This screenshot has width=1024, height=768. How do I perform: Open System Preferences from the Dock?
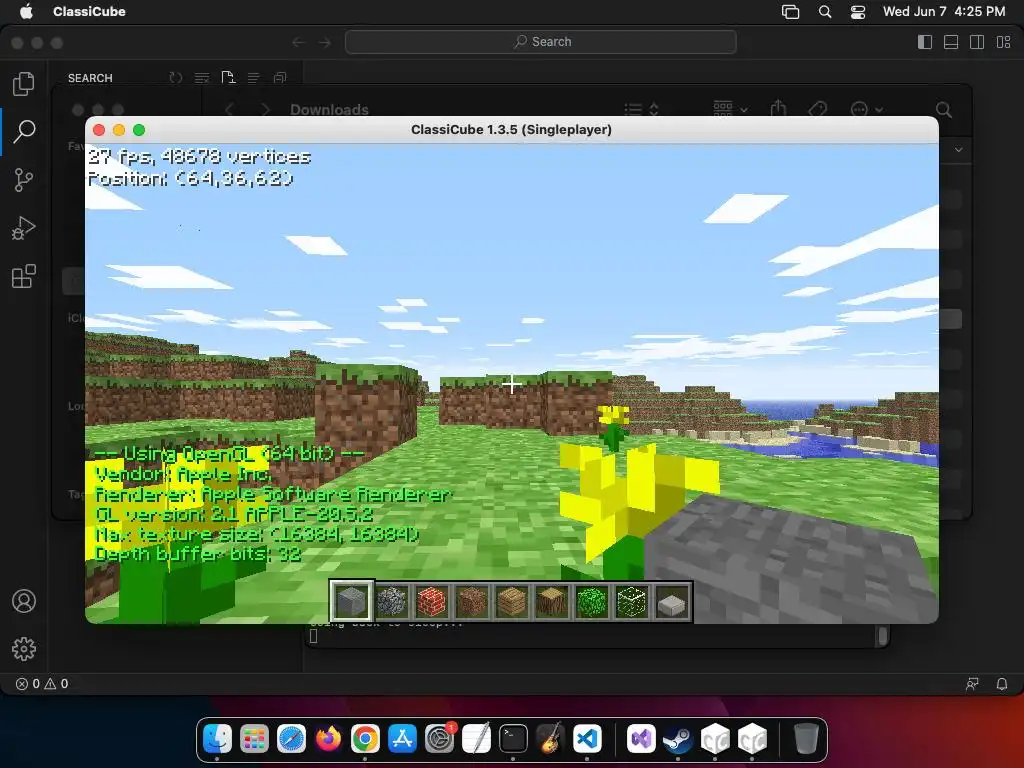[440, 739]
